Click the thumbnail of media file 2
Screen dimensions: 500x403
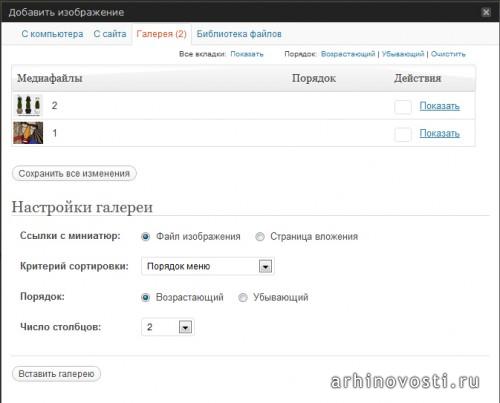[x=28, y=105]
